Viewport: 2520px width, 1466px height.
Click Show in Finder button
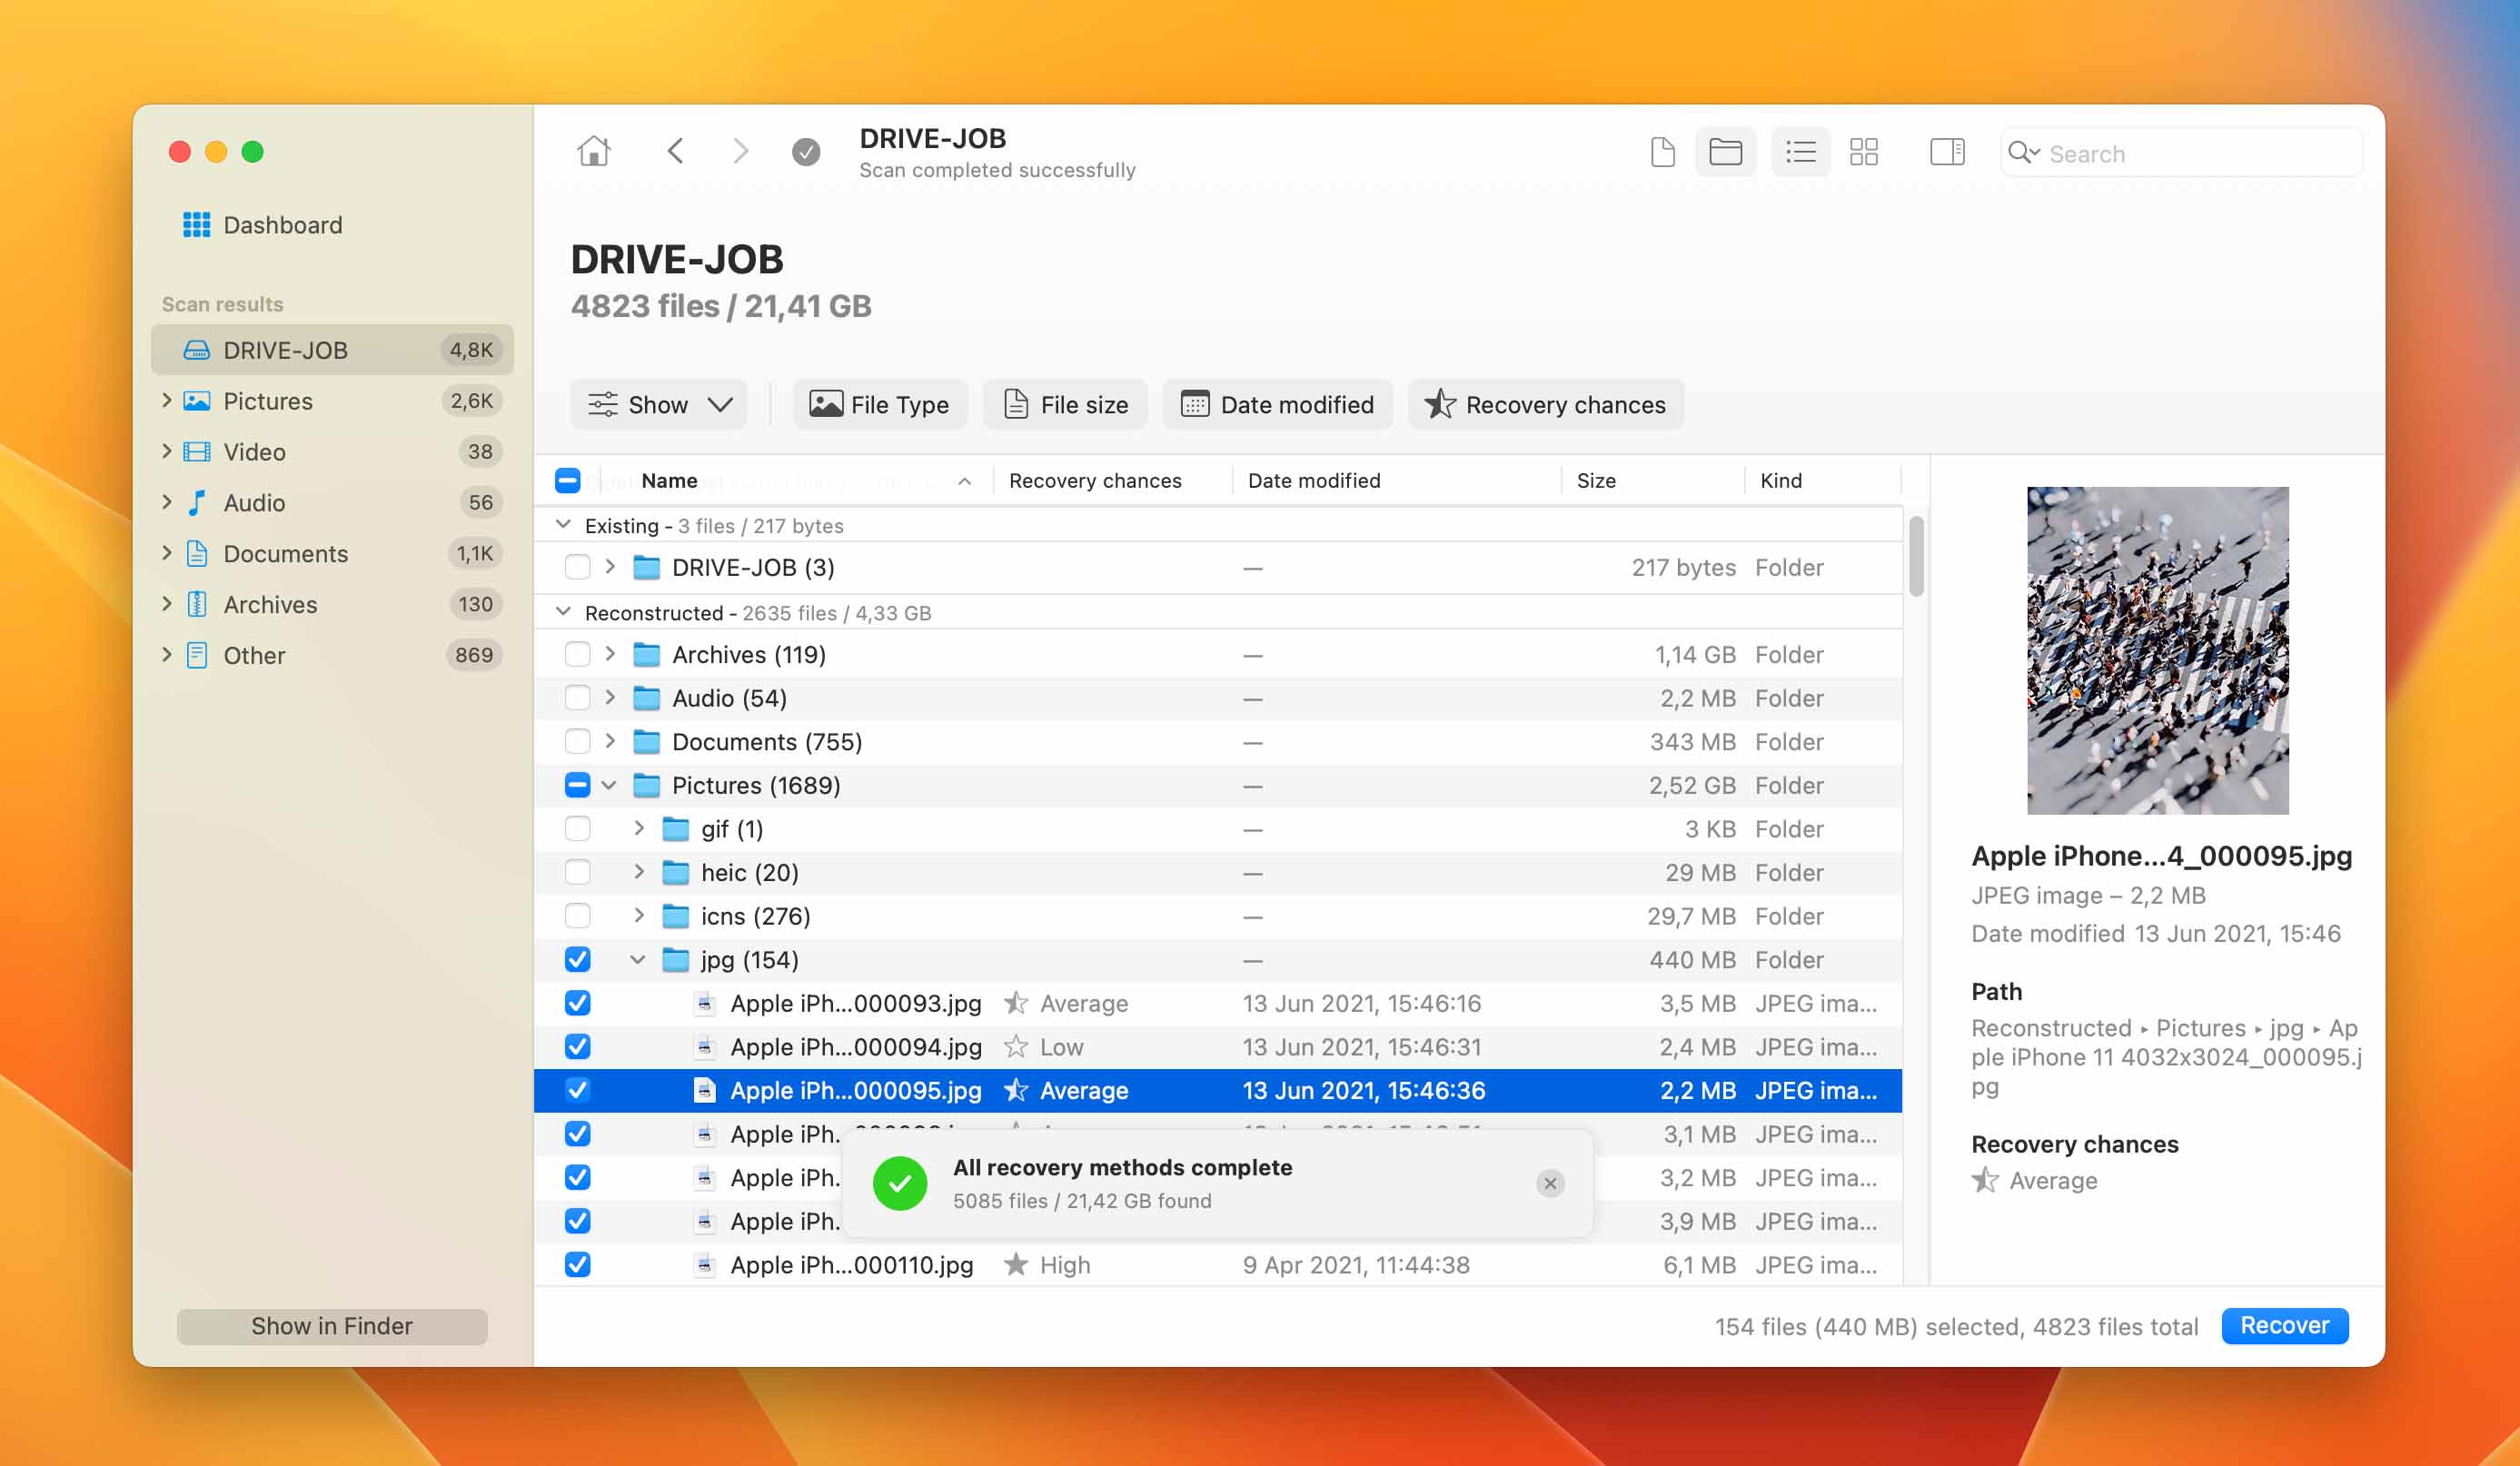point(332,1326)
